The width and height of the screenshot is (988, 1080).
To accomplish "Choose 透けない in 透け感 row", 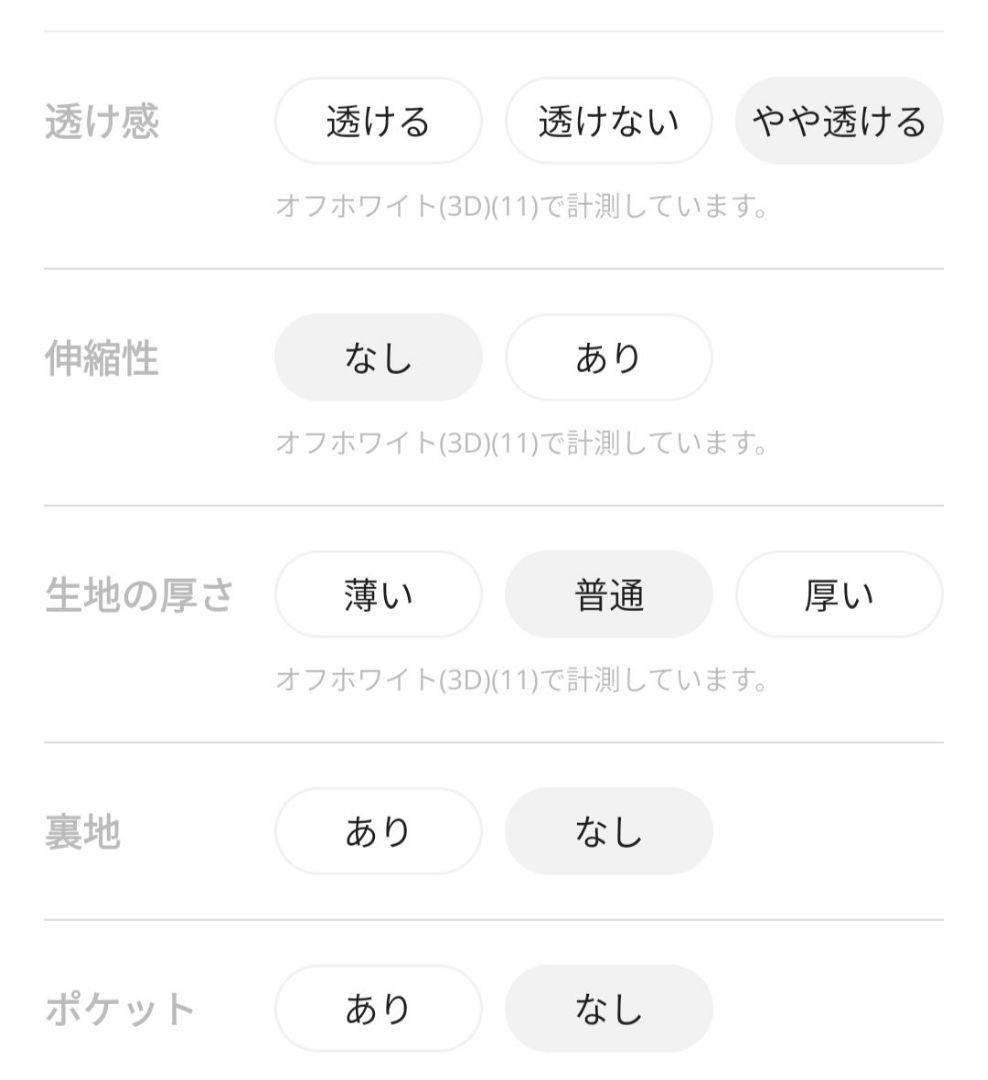I will 608,121.
